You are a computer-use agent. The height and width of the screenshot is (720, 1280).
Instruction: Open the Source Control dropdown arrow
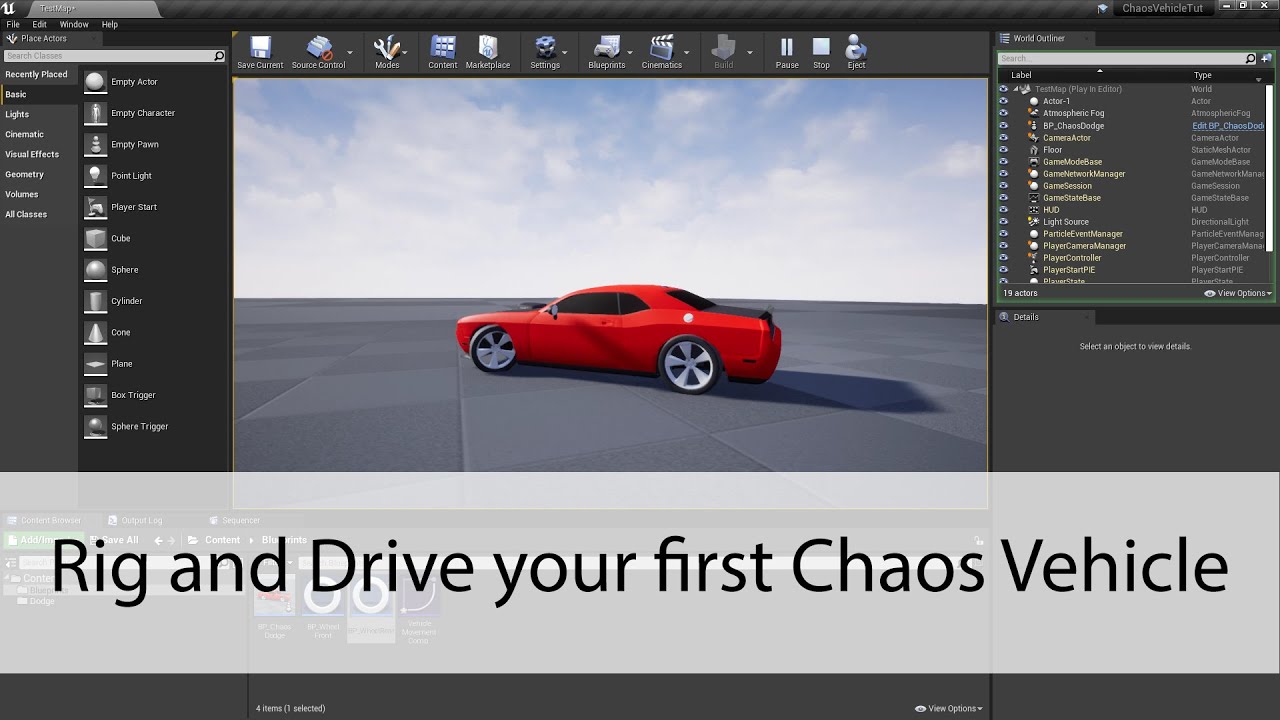click(350, 53)
